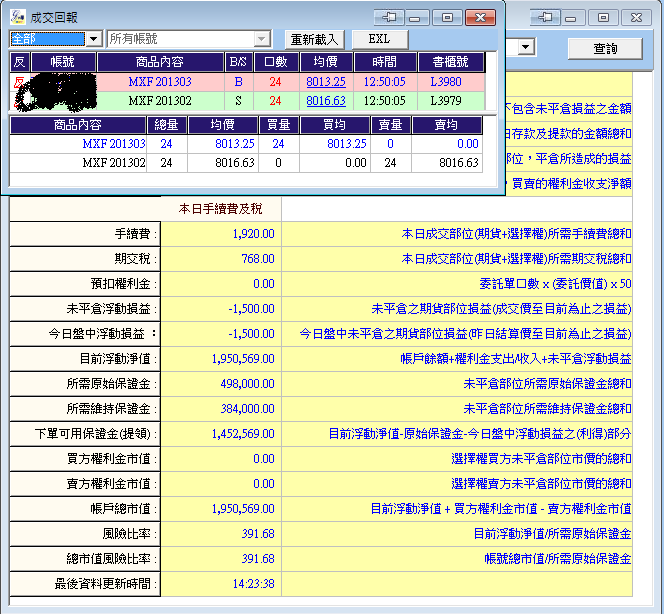Sort by 書櫃號 column header
The height and width of the screenshot is (614, 664).
(x=451, y=62)
